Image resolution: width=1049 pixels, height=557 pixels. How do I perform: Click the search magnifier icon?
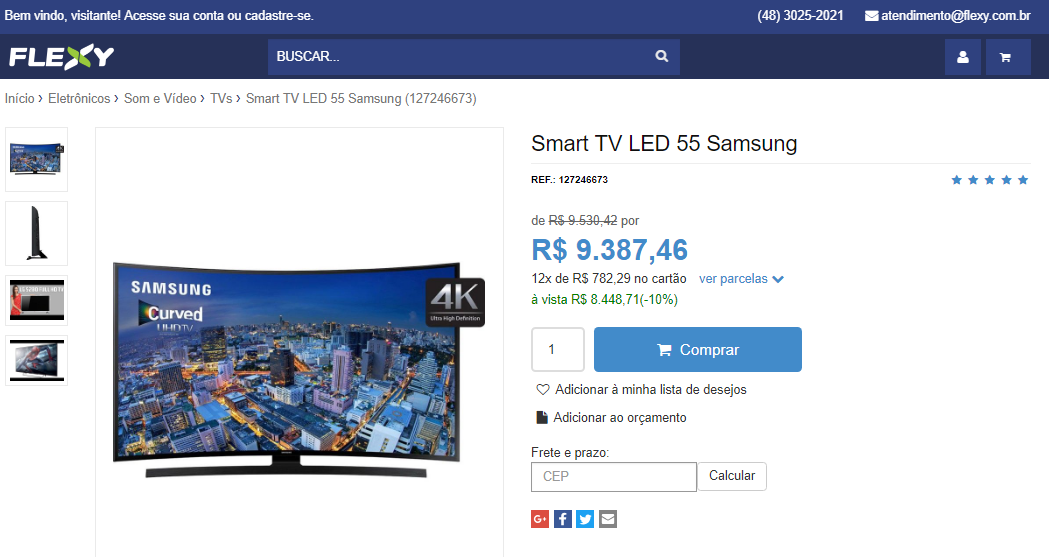pyautogui.click(x=662, y=56)
